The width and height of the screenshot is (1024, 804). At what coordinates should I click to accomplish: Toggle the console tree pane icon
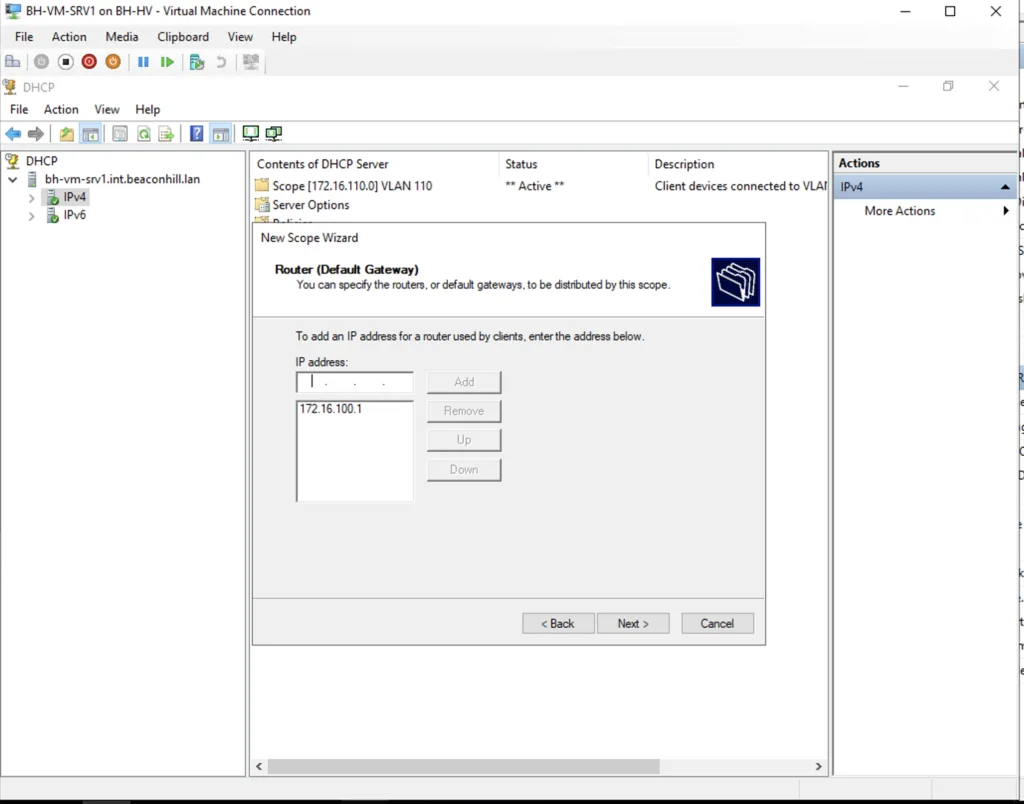click(90, 134)
